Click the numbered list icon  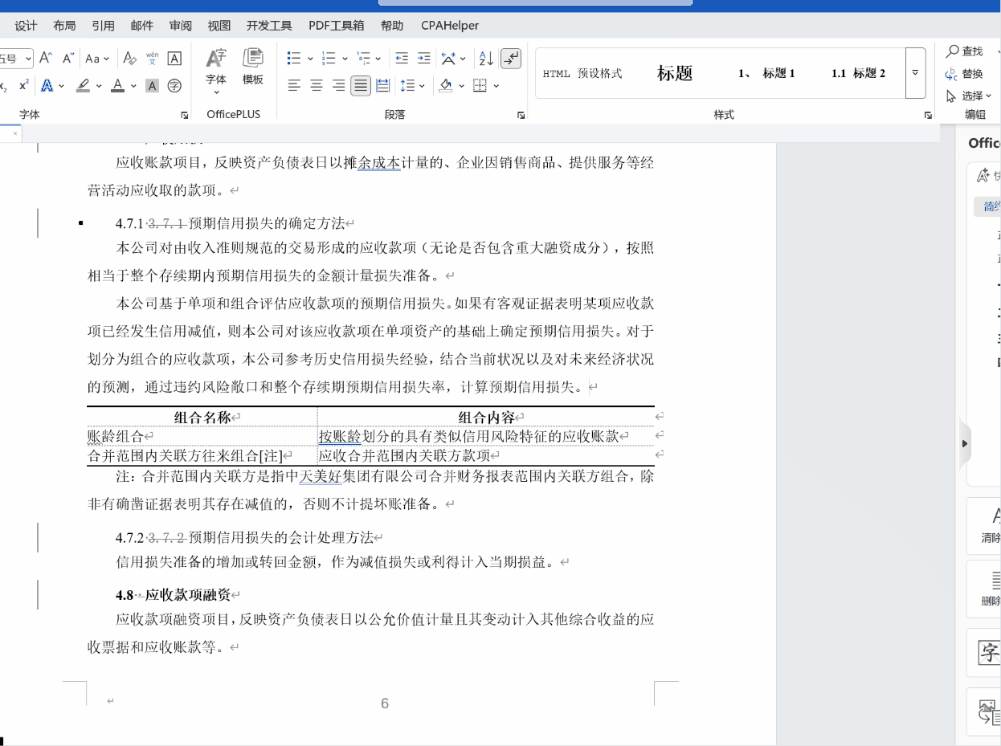328,58
